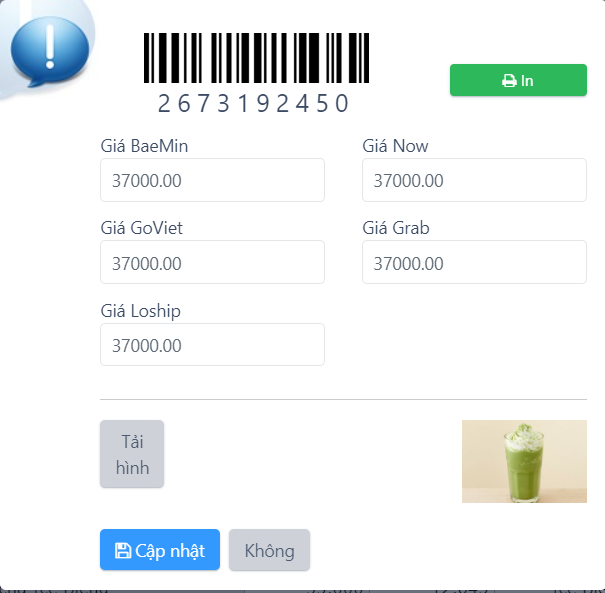Click the Giá Grab label
The height and width of the screenshot is (593, 605).
[x=395, y=228]
